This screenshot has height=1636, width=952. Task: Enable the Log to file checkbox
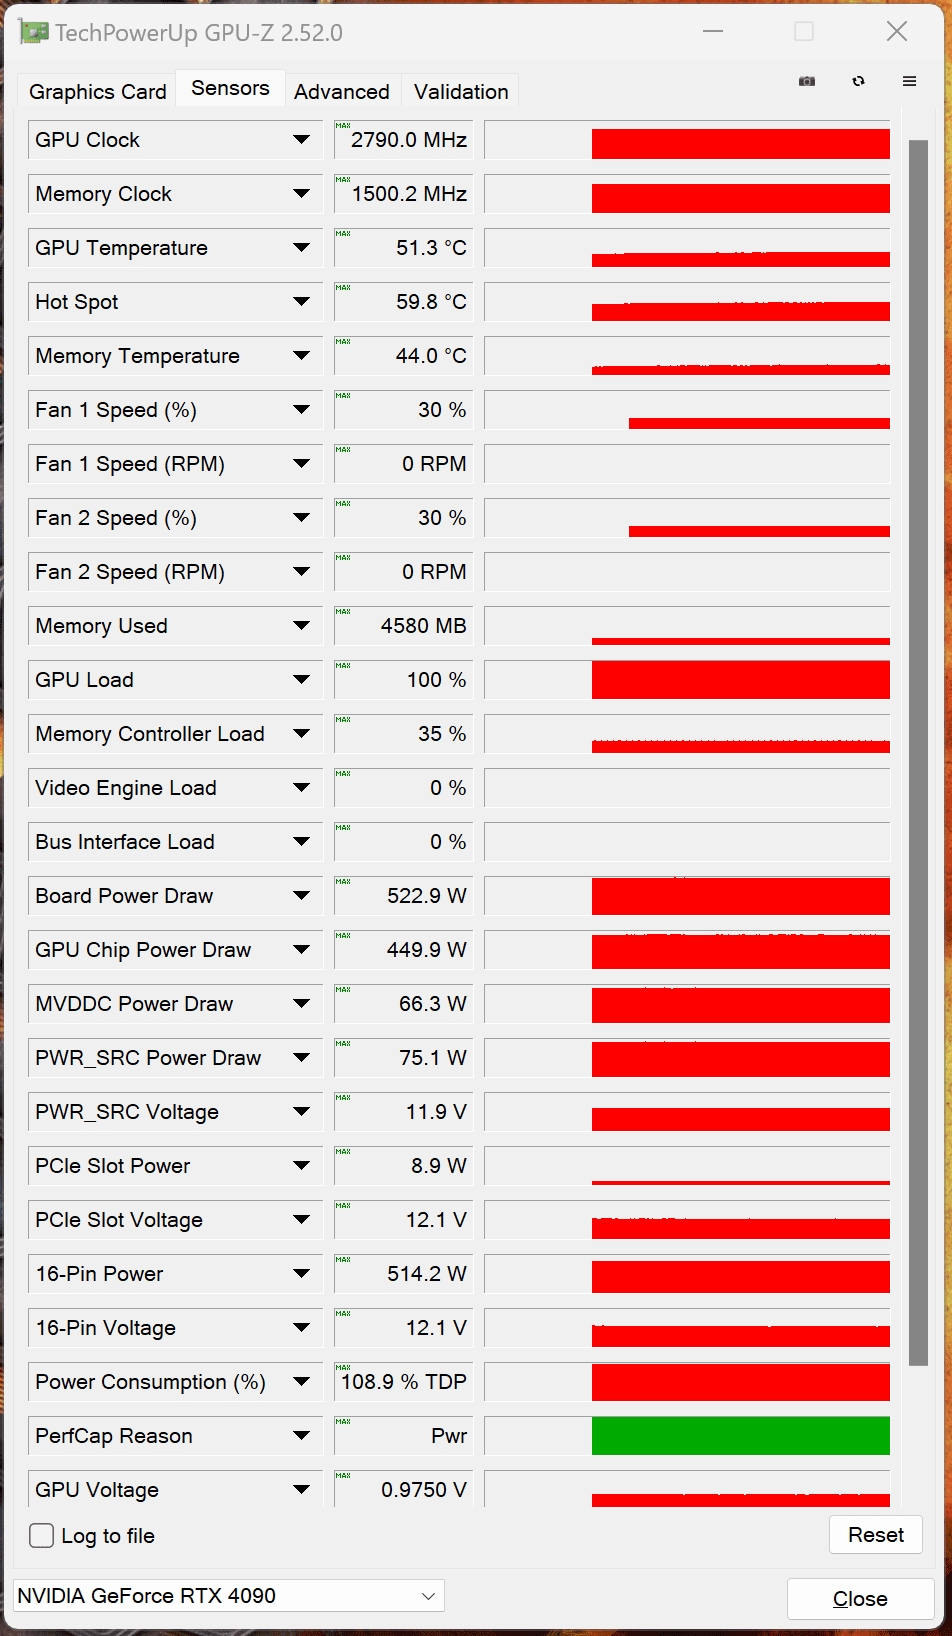(x=42, y=1535)
